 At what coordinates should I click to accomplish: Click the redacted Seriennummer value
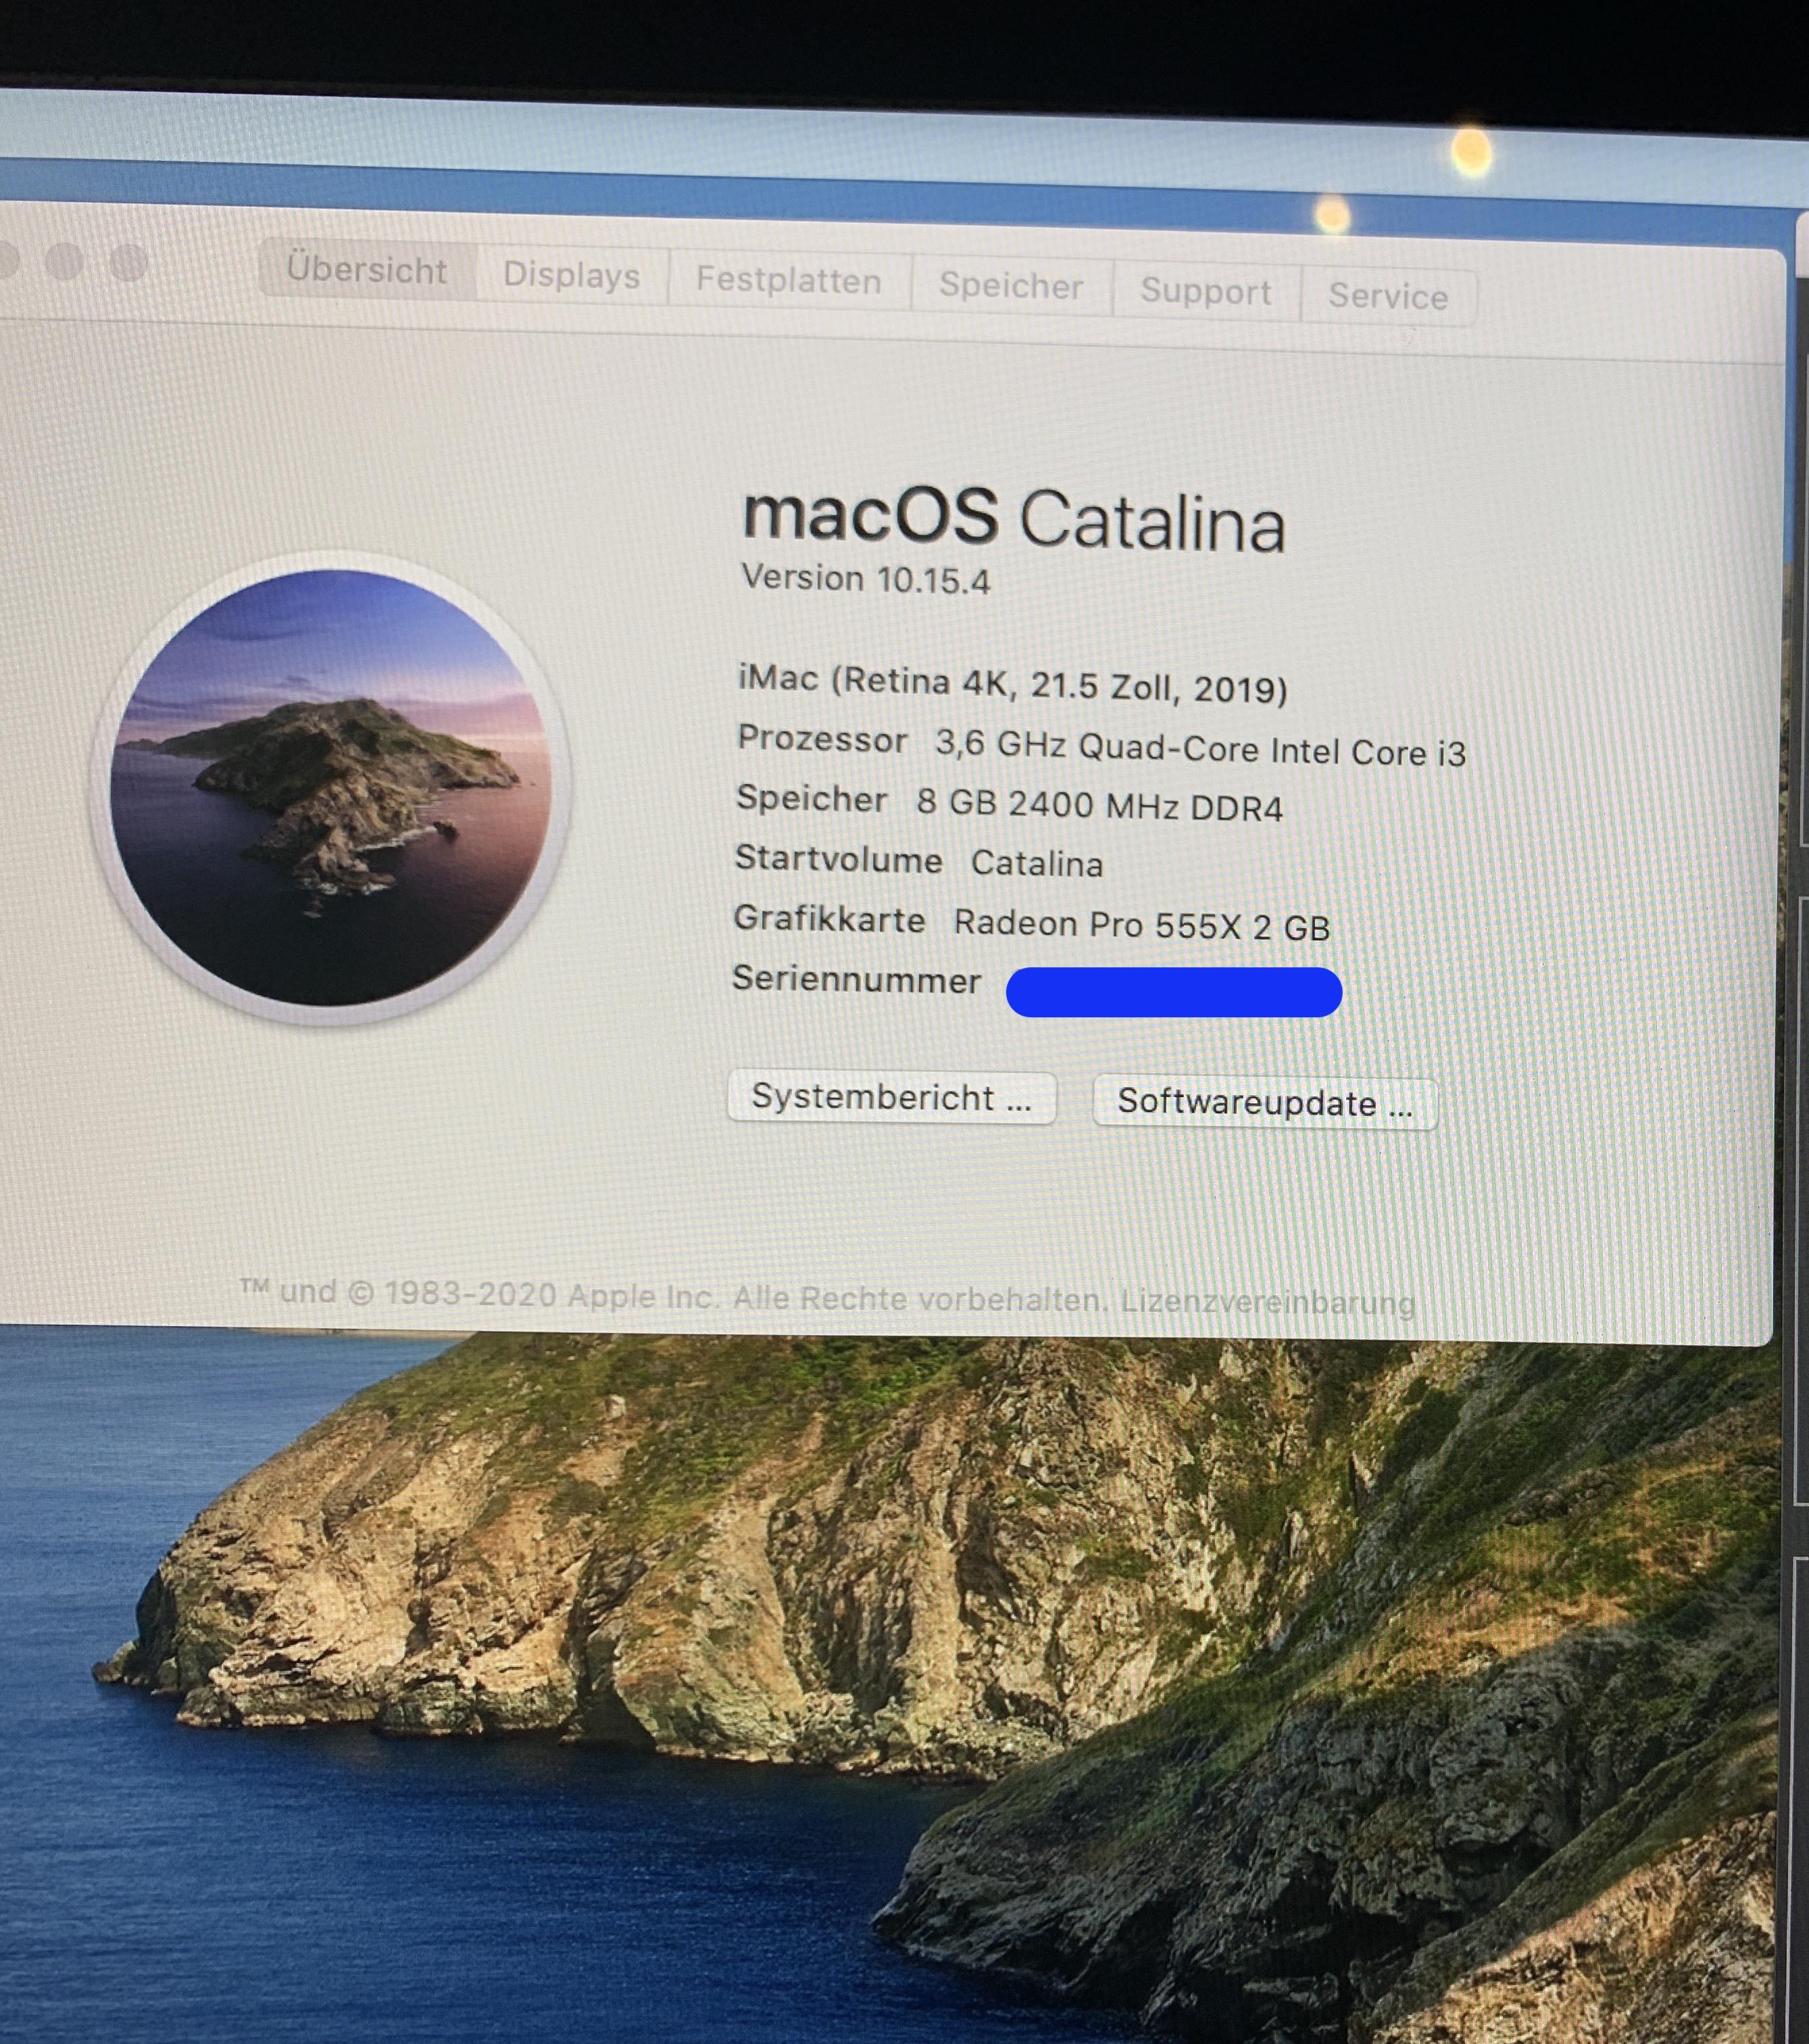pos(1173,992)
